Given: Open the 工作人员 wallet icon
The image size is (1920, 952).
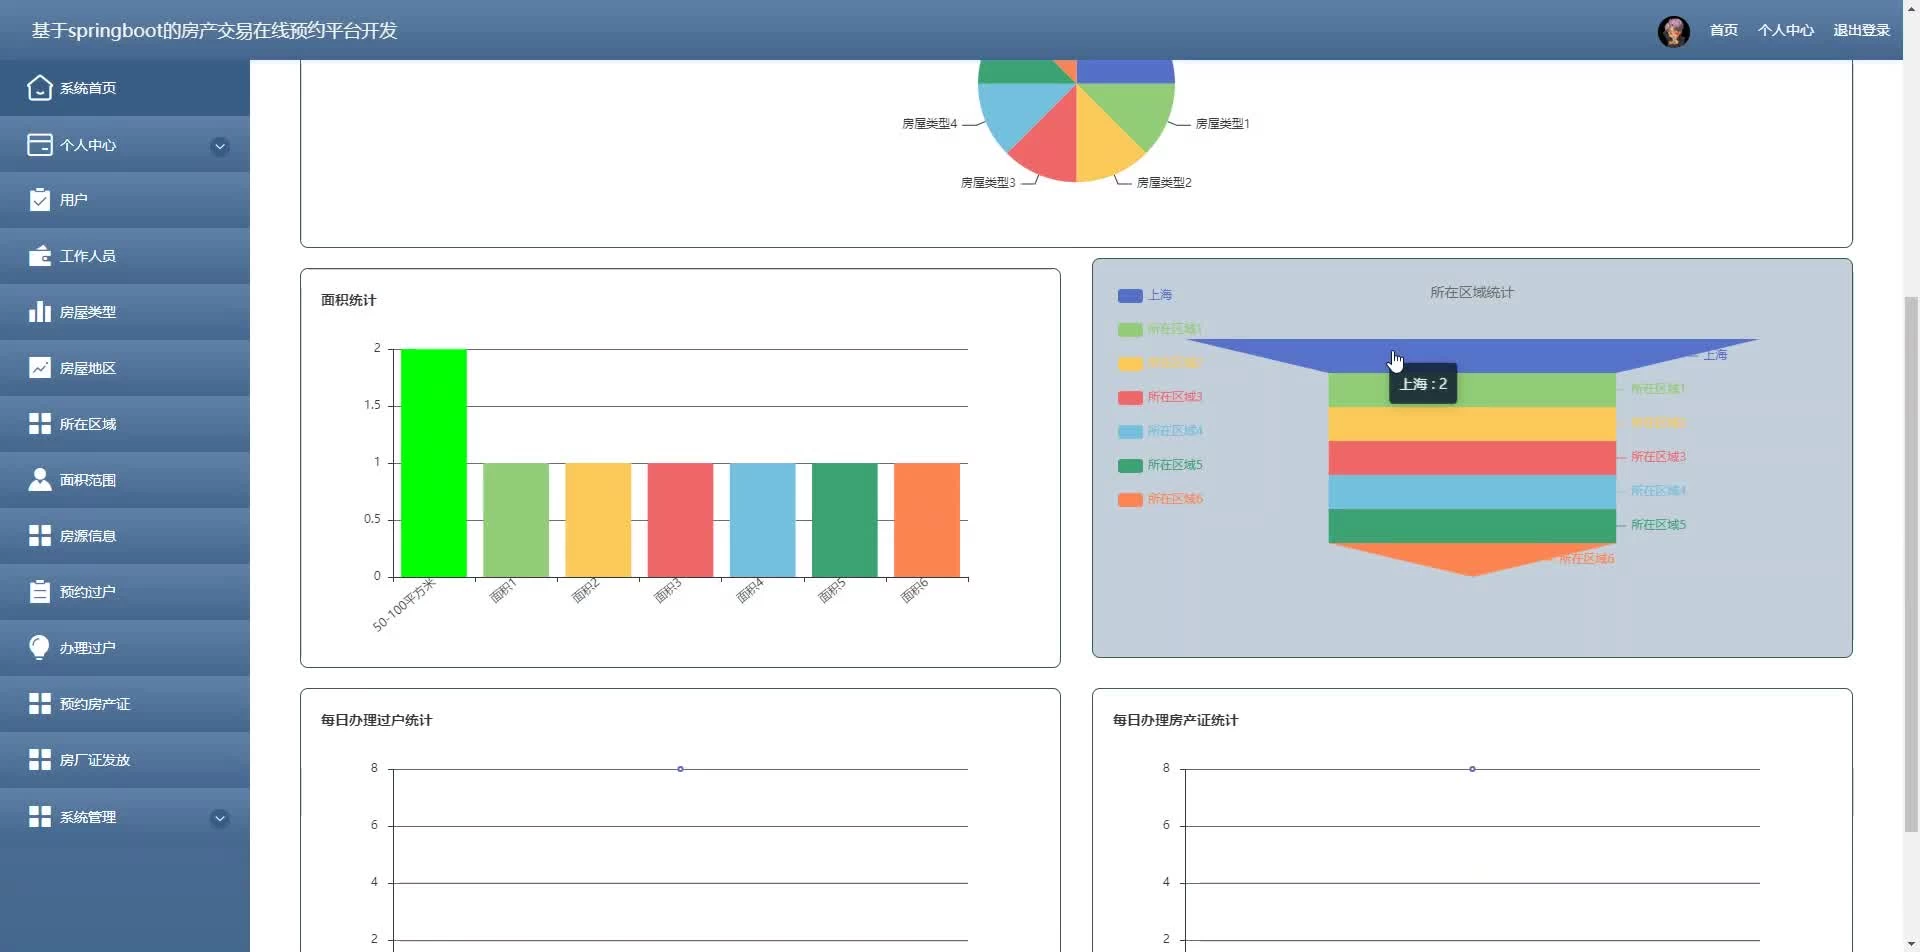Looking at the screenshot, I should coord(40,256).
